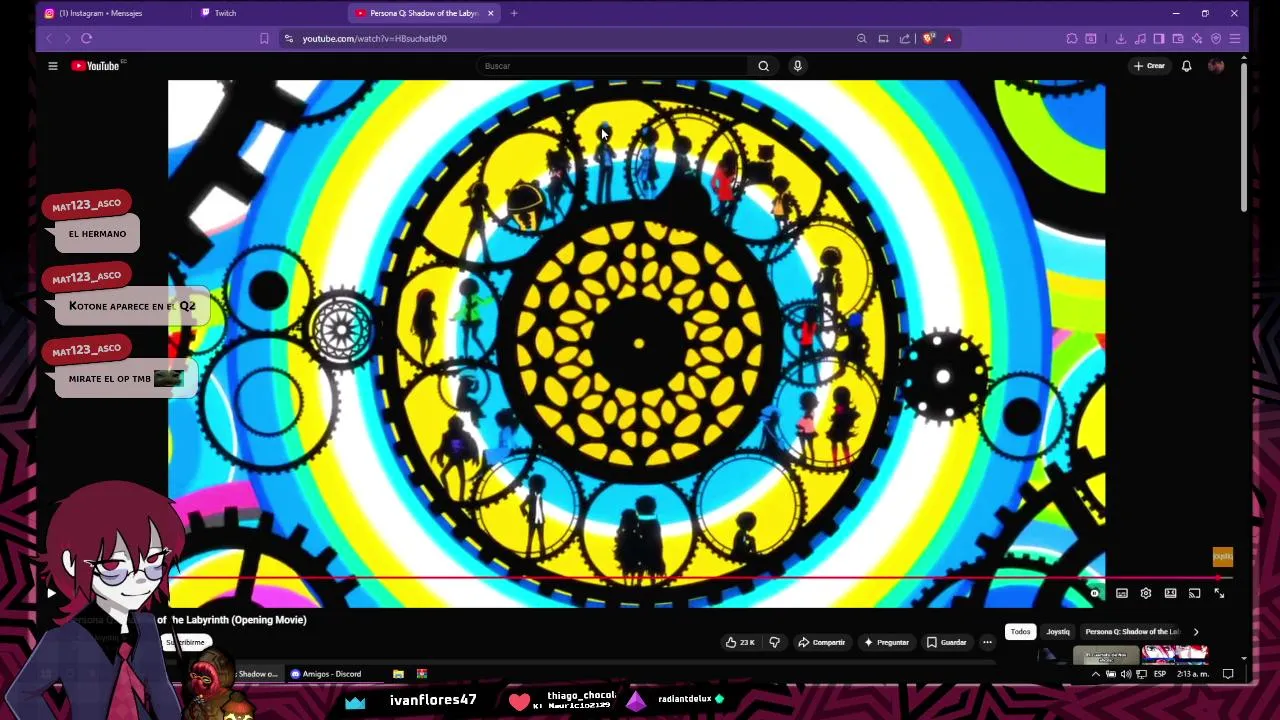Viewport: 1280px width, 720px height.
Task: Click the Preguntar button
Action: [x=886, y=642]
